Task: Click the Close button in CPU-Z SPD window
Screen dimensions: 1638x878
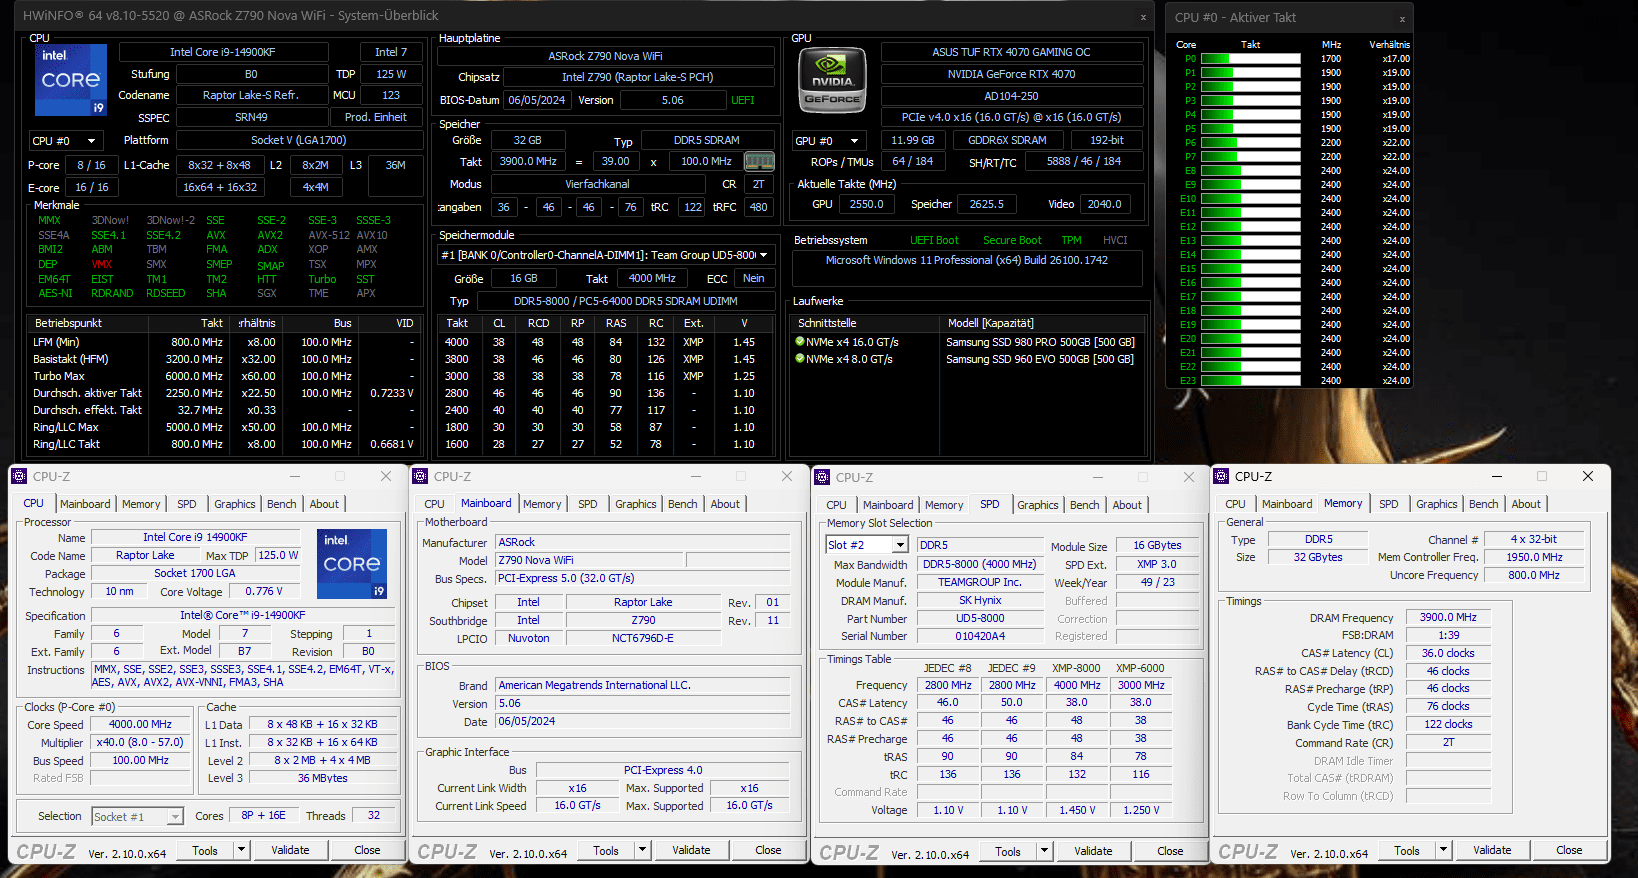Action: tap(1170, 851)
